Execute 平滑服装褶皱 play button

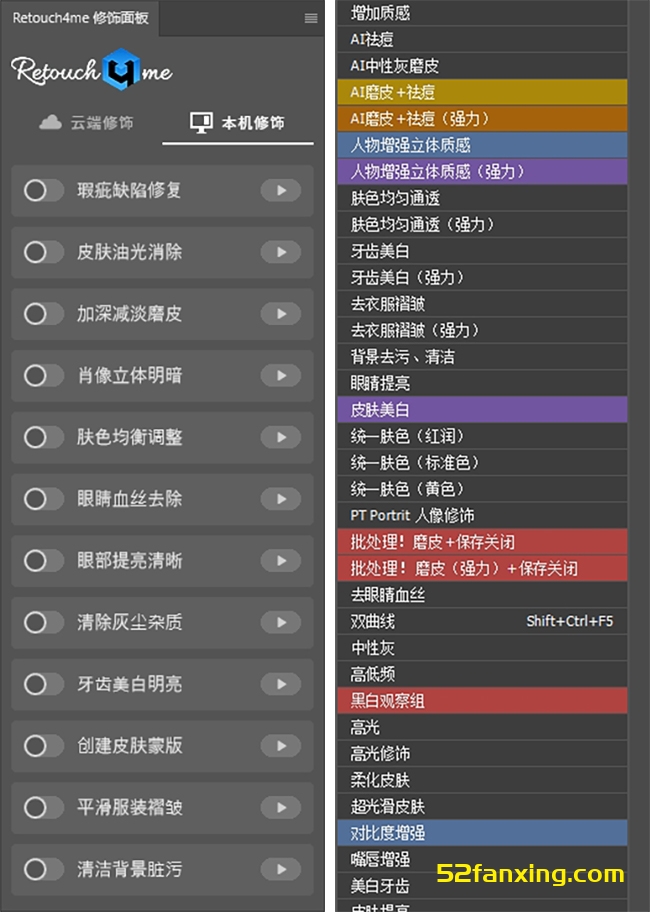coord(281,808)
